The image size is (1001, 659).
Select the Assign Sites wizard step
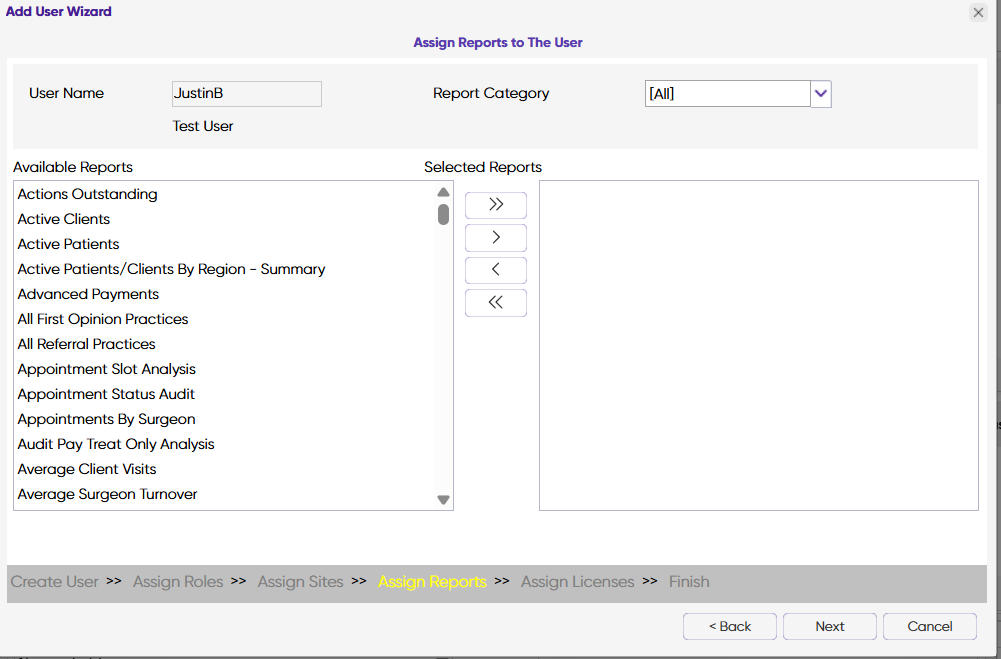(x=301, y=582)
